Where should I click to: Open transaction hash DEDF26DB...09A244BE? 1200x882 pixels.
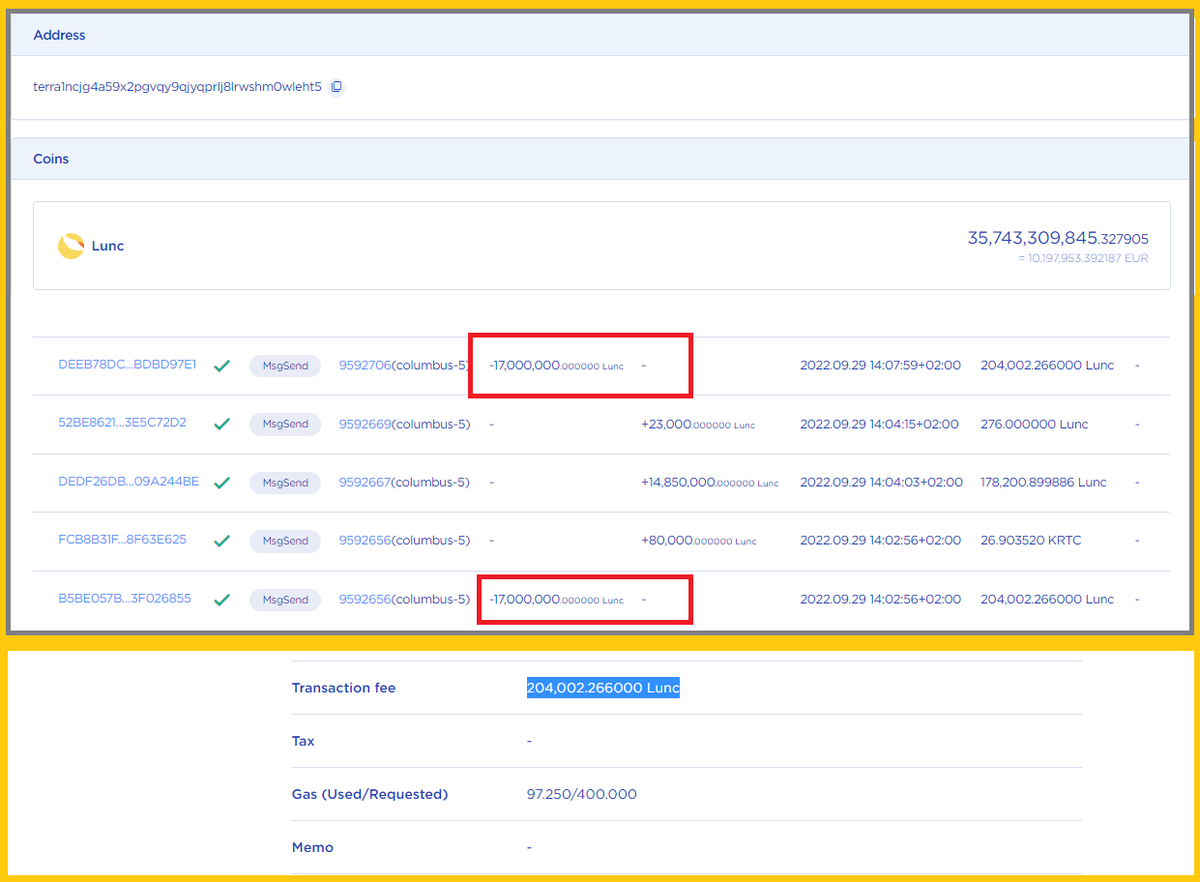128,481
